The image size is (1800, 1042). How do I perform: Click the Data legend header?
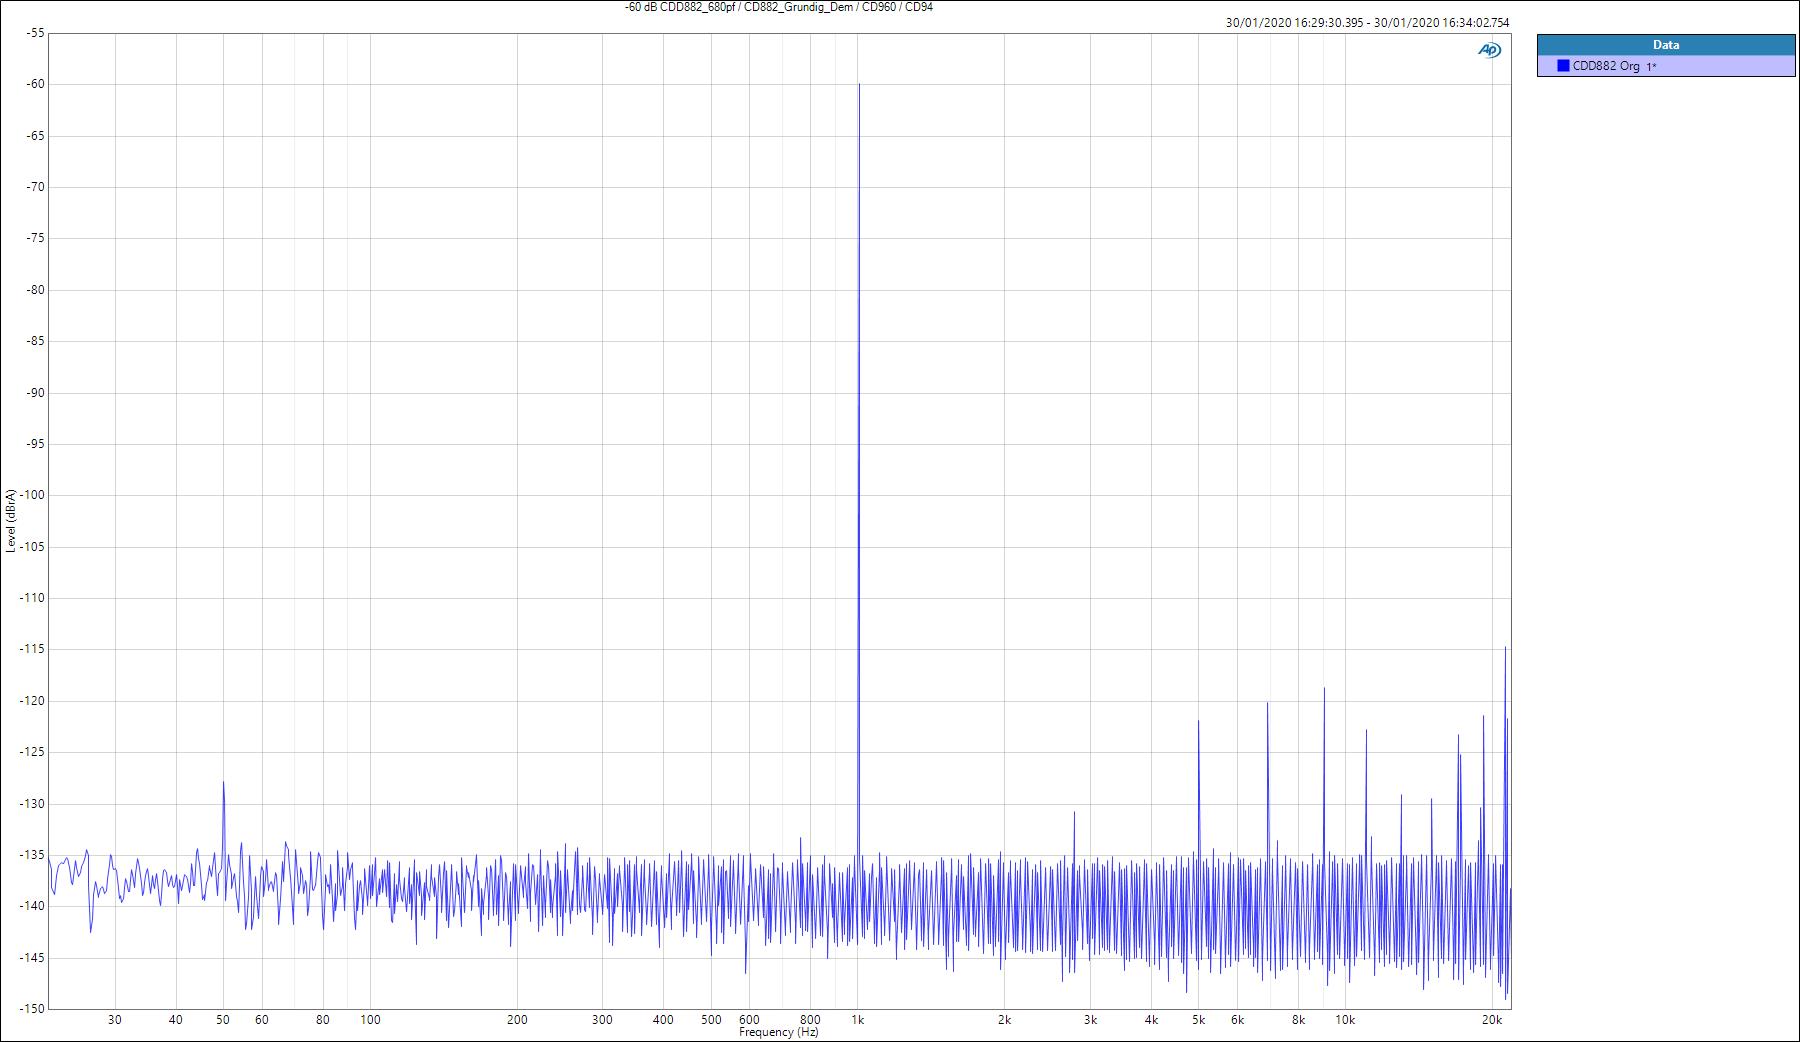[x=1665, y=45]
